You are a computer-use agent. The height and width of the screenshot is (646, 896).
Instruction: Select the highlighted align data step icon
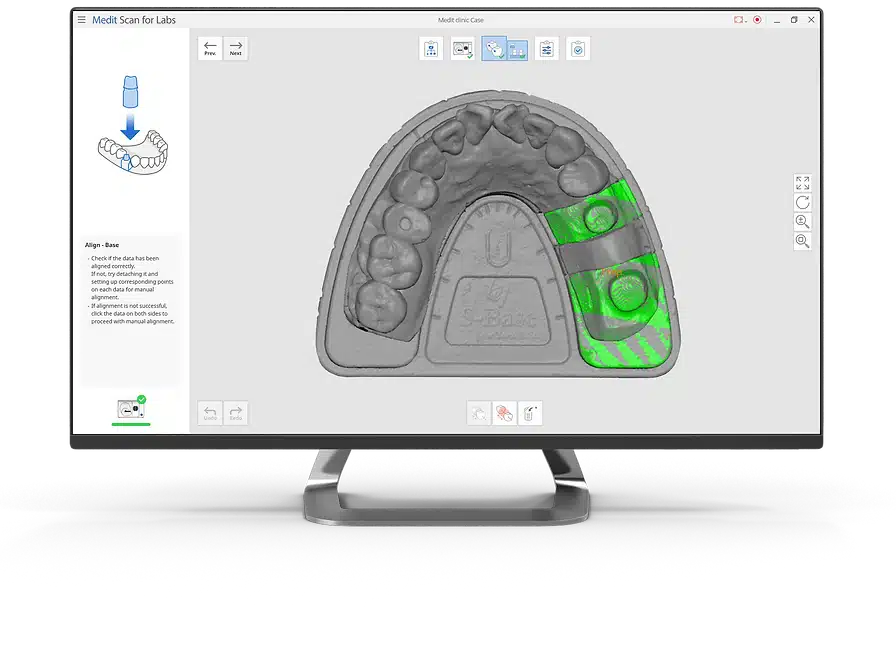click(x=494, y=49)
